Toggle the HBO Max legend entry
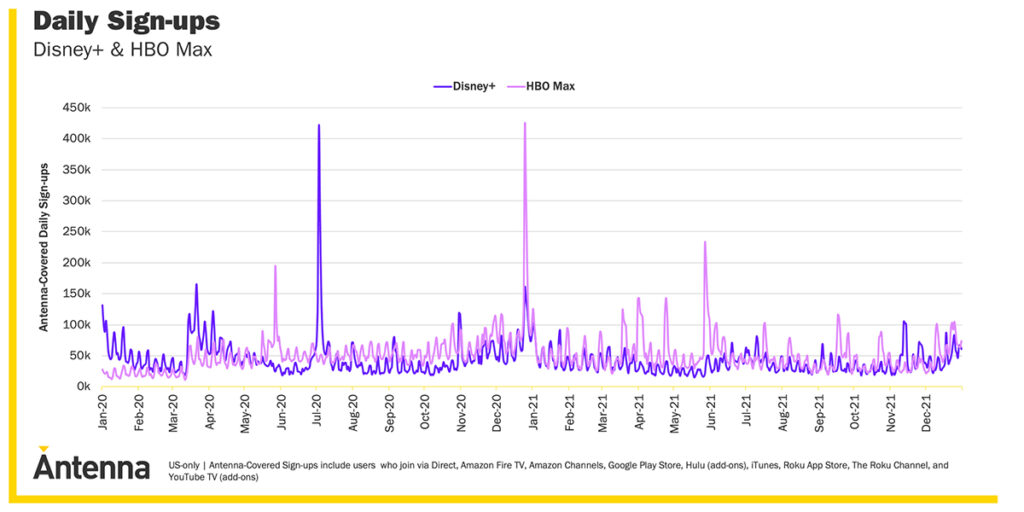Image resolution: width=1024 pixels, height=512 pixels. coord(541,86)
